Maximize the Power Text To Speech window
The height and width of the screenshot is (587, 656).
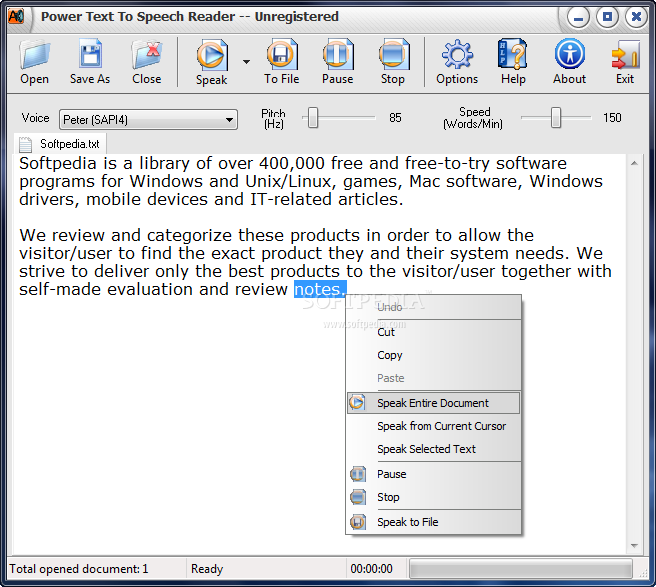(607, 17)
